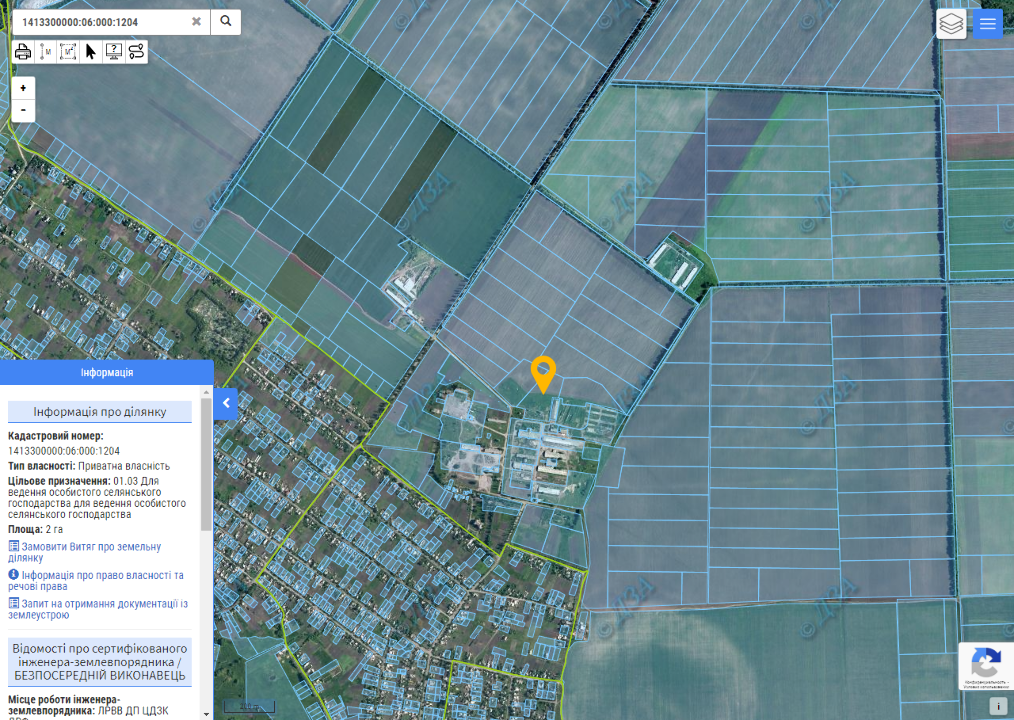
Task: Activate the pointer selection tool
Action: 91,52
